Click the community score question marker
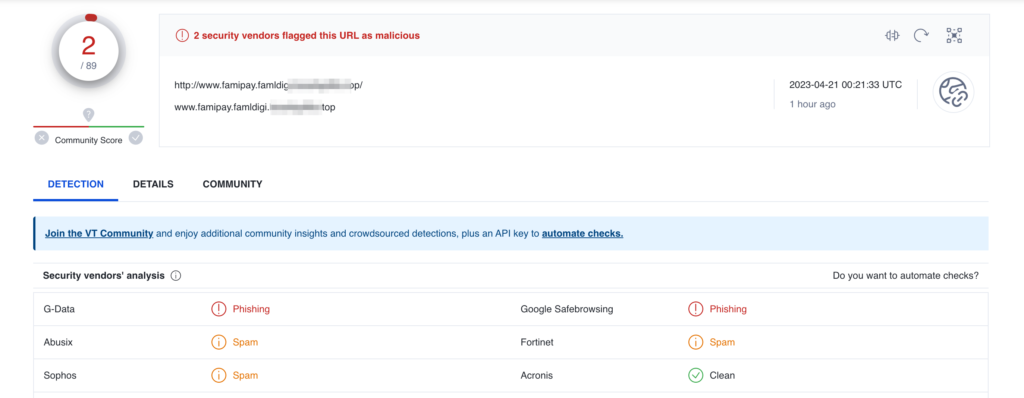Viewport: 1024px width, 398px height. [89, 115]
